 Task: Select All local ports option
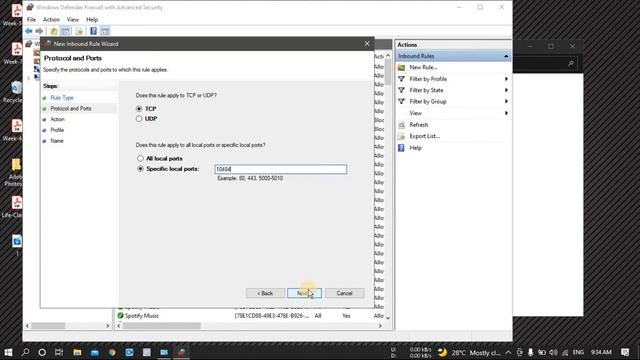coord(140,158)
